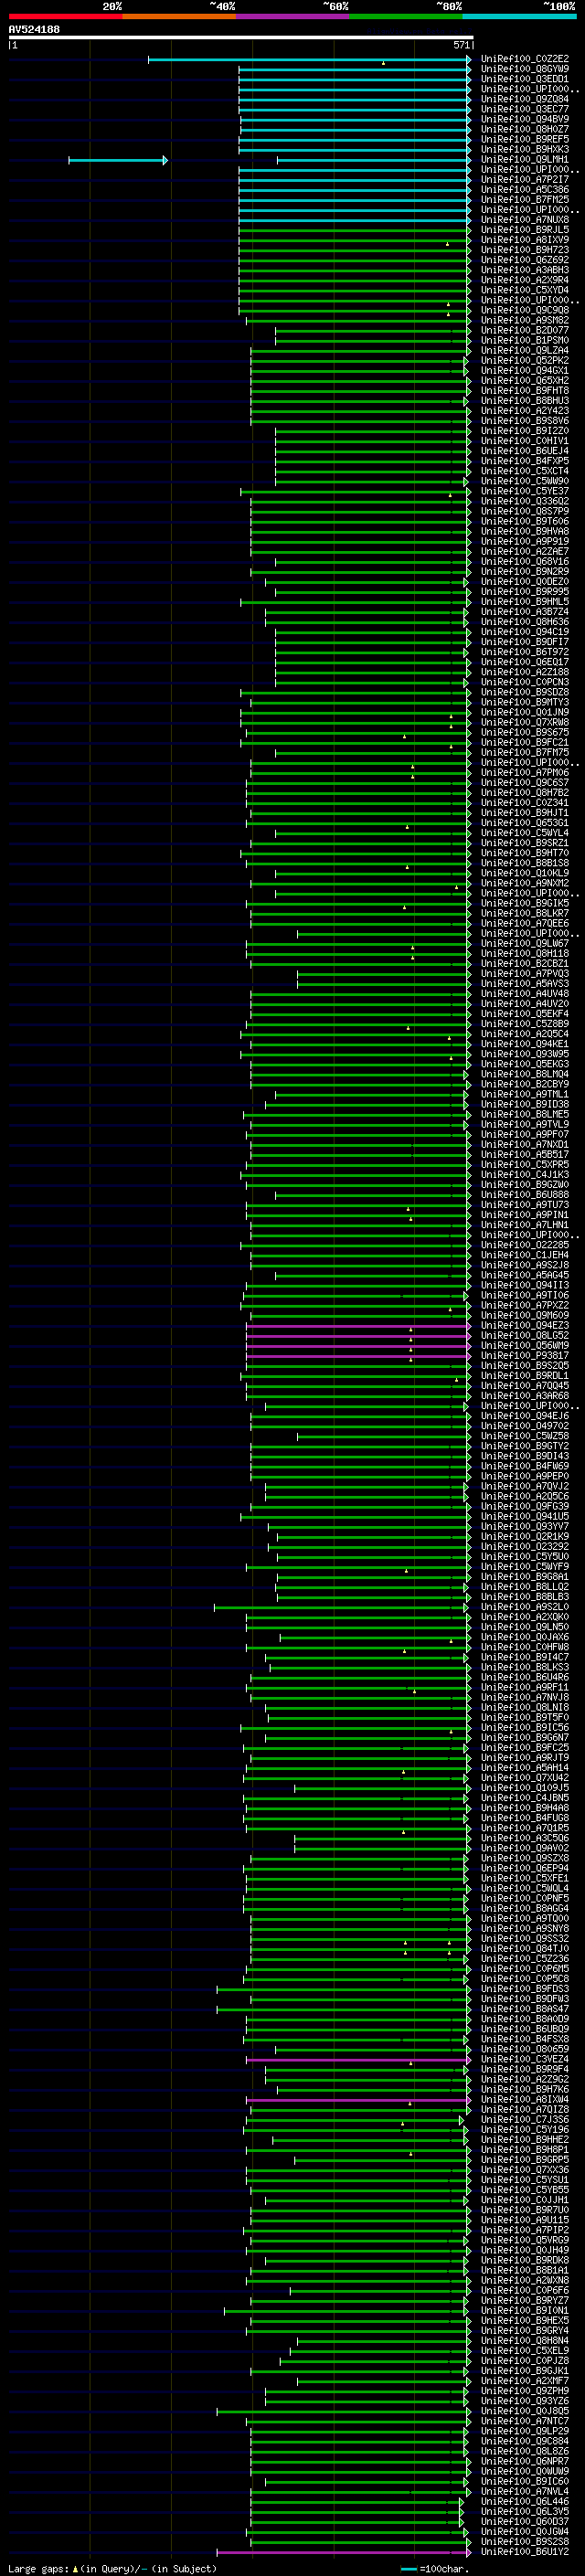This screenshot has width=585, height=2576.
Task: Click the cyan alignment bar of UniRef100_C0Z2E2
Action: (x=309, y=59)
